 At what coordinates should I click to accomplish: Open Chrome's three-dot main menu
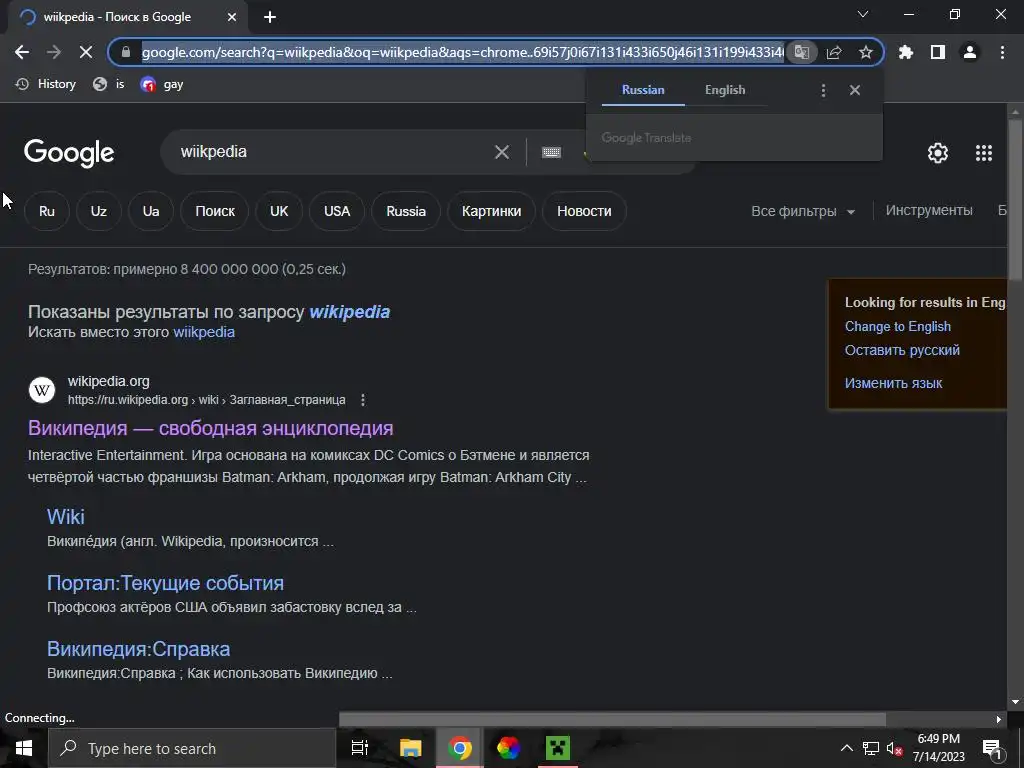(1002, 52)
